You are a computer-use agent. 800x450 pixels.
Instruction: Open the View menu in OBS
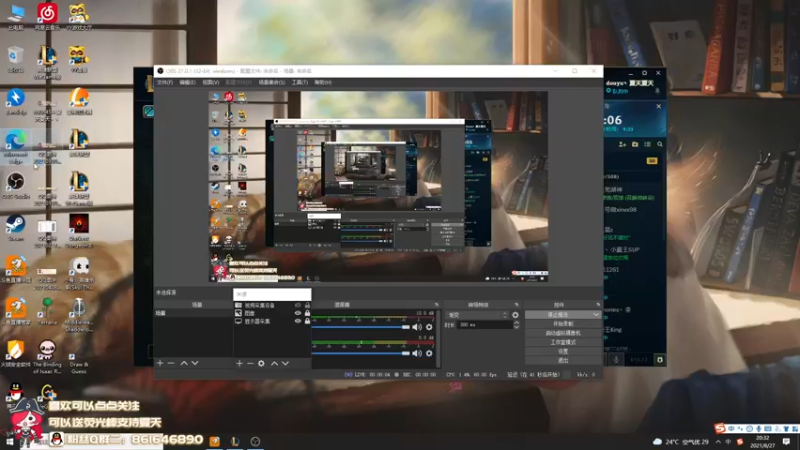[211, 83]
